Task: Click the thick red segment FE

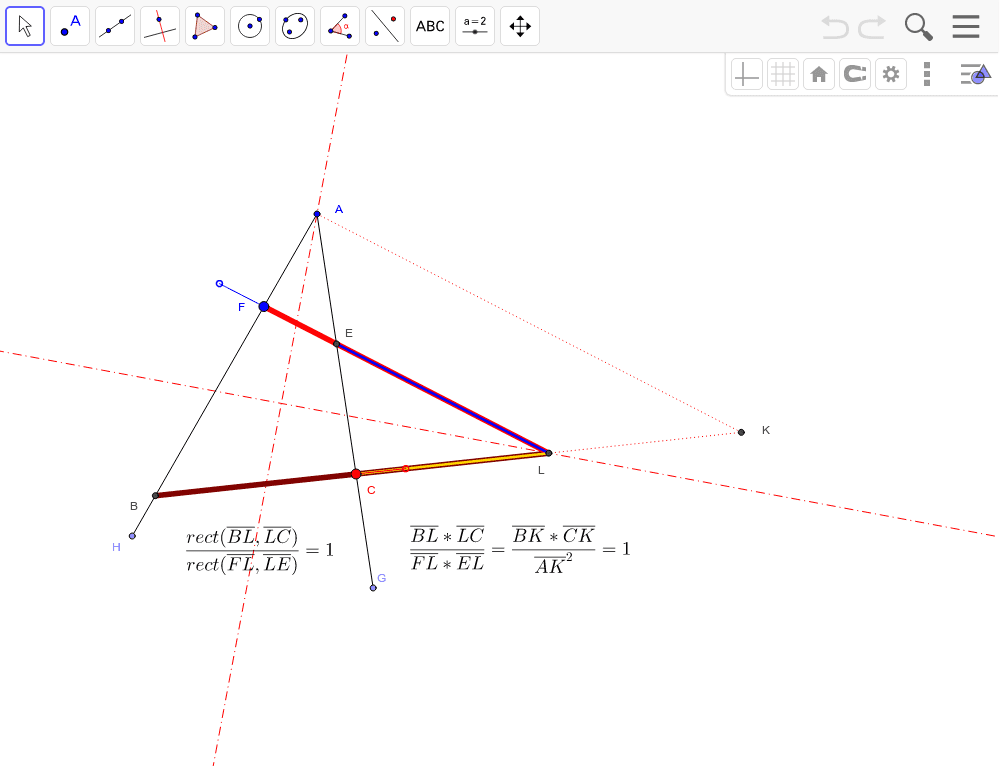Action: pyautogui.click(x=300, y=325)
